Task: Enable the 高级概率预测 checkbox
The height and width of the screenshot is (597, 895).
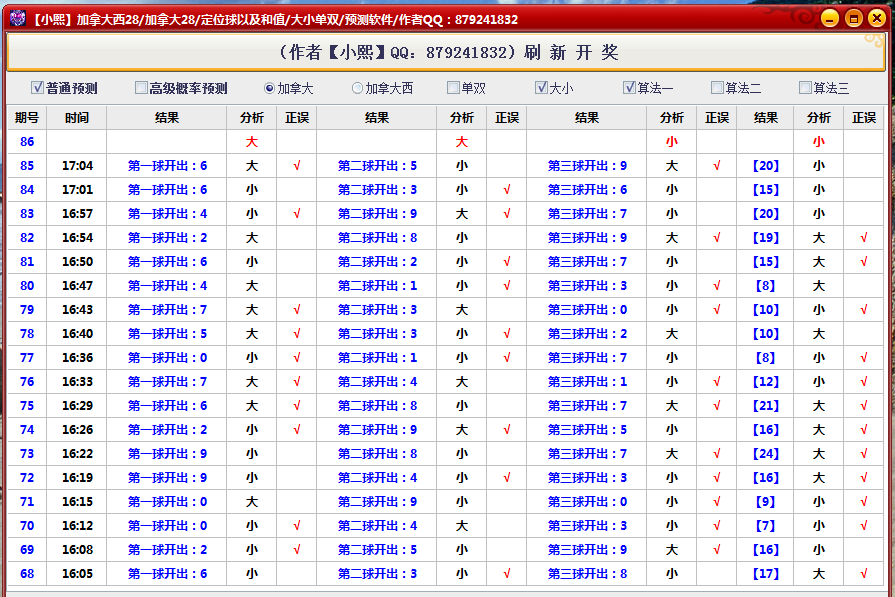Action: (141, 88)
